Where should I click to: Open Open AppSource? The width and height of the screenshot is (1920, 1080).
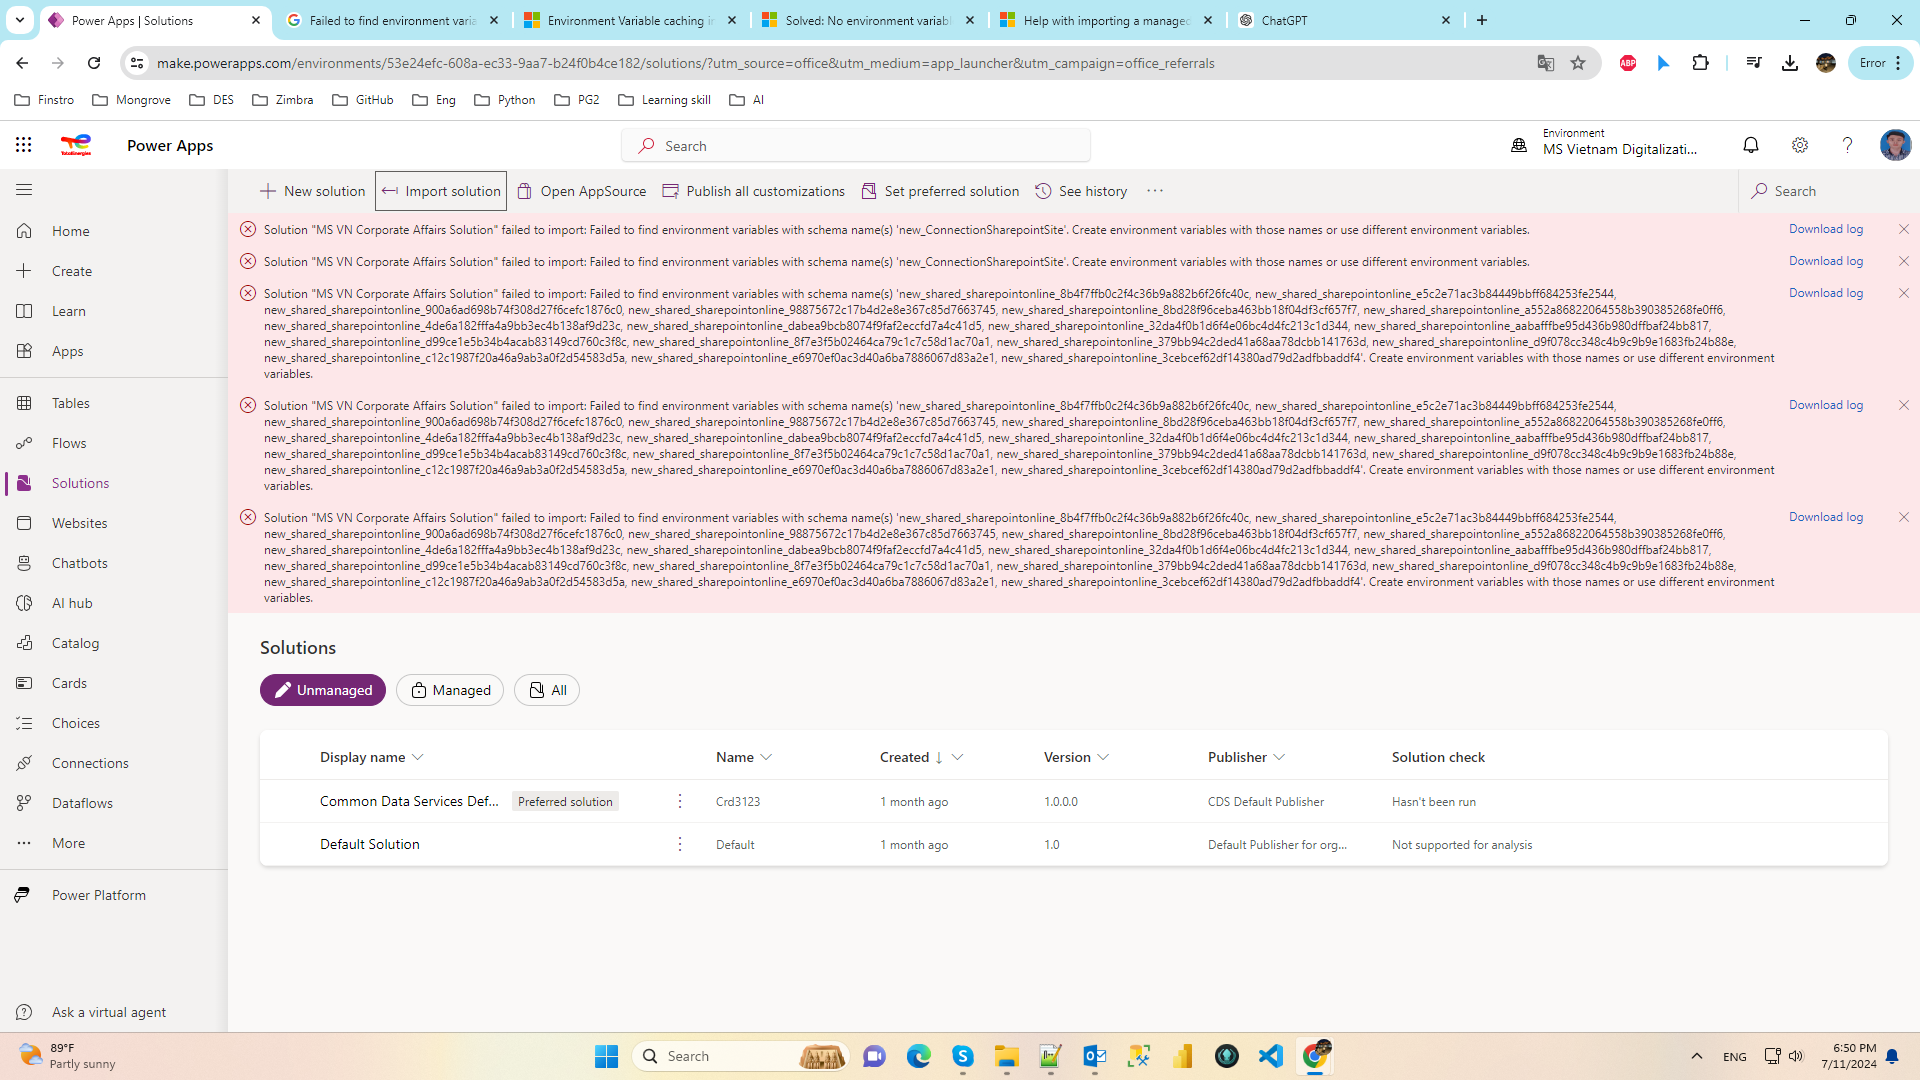581,191
